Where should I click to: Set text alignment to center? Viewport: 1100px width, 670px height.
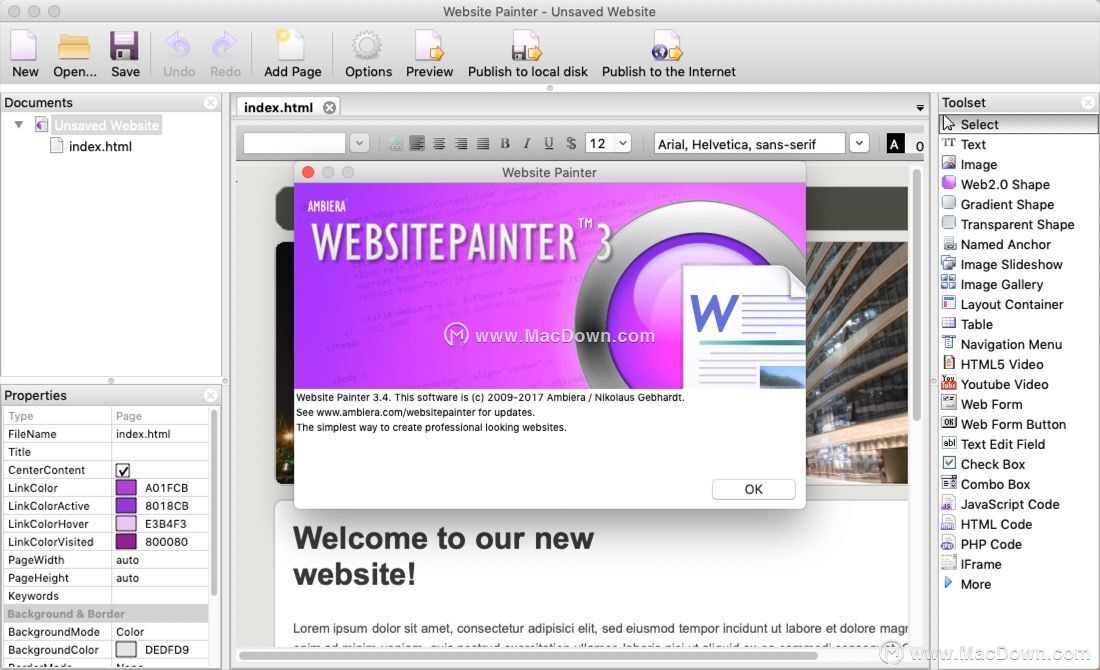click(x=438, y=143)
